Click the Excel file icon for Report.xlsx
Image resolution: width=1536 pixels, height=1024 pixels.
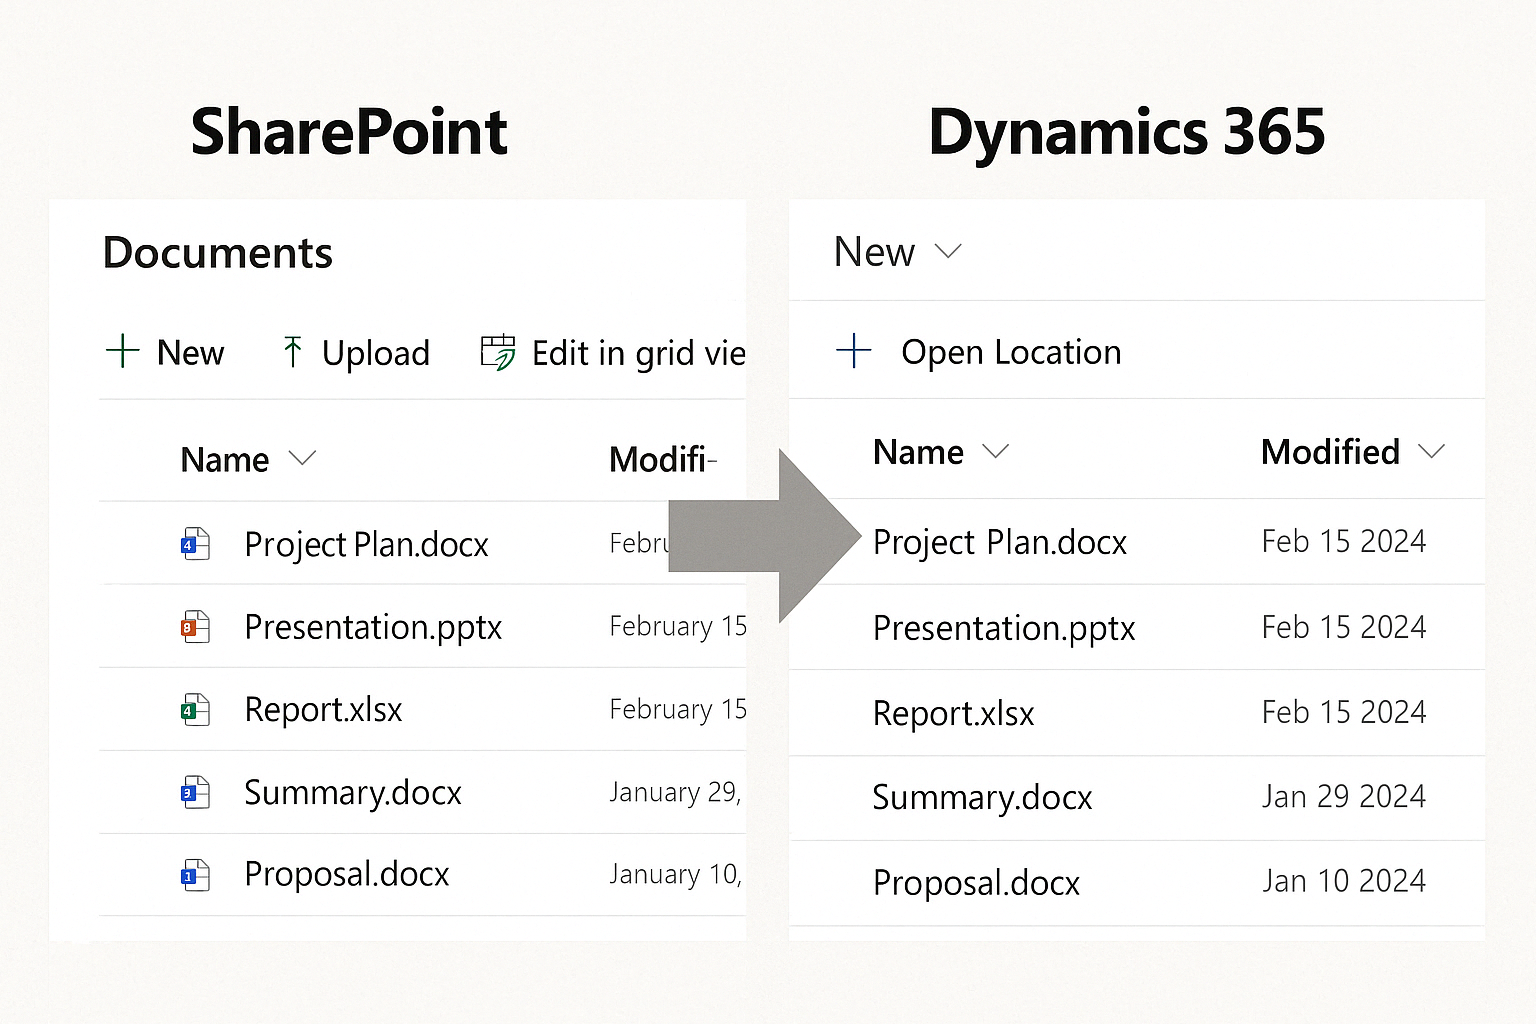click(x=195, y=710)
